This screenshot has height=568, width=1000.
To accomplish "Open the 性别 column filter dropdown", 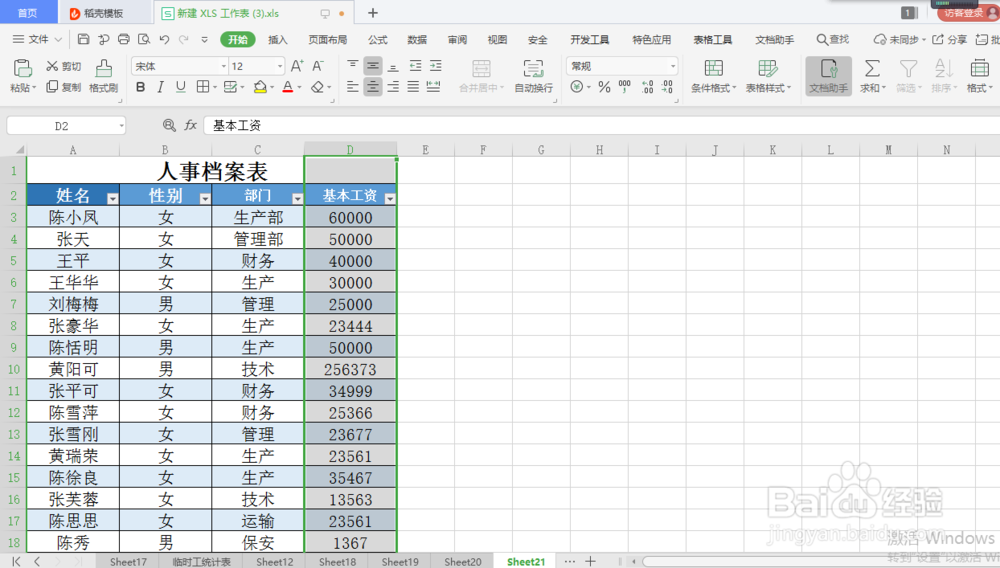I will coord(205,198).
